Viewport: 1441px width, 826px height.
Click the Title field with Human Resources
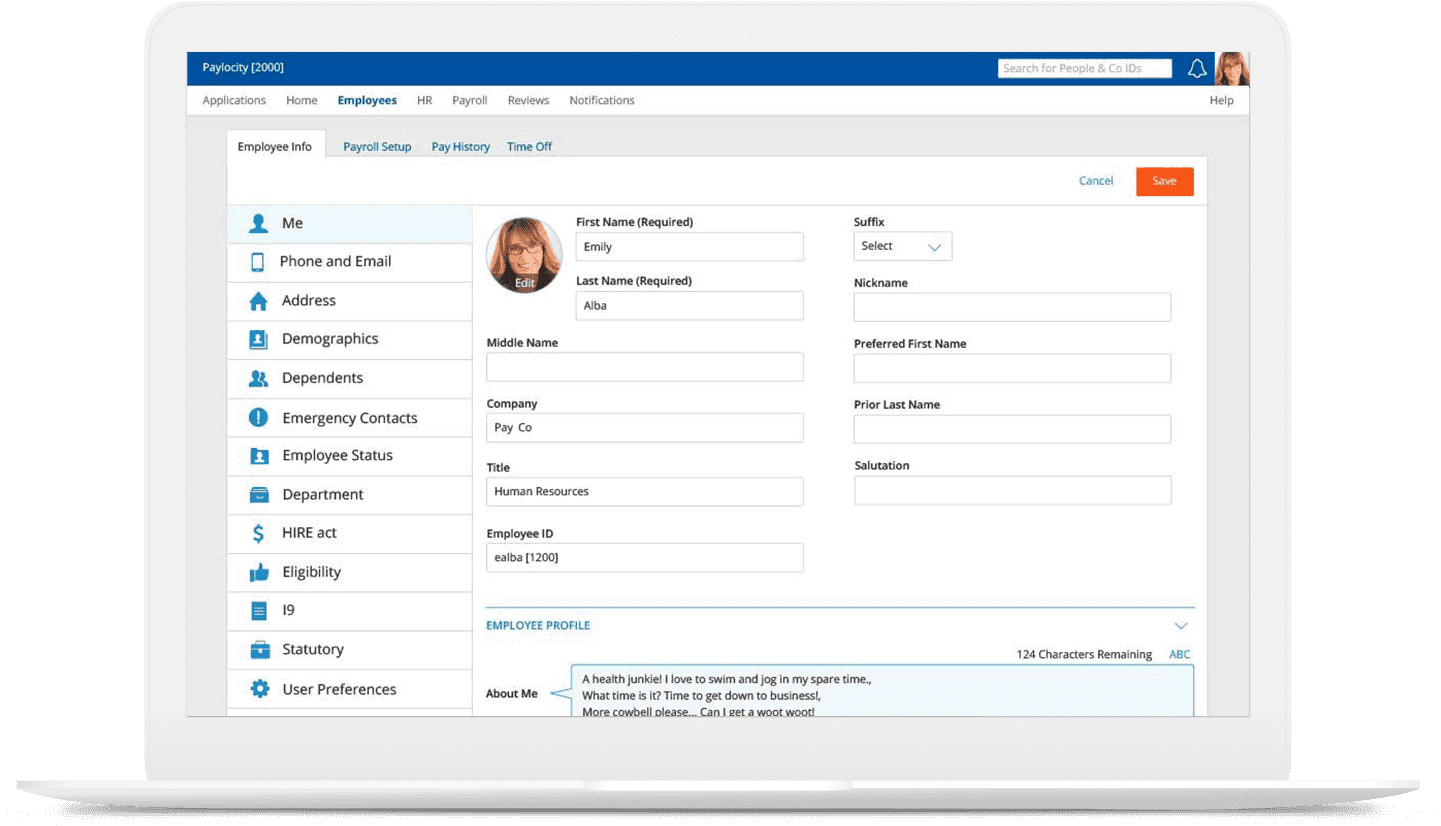pos(644,492)
